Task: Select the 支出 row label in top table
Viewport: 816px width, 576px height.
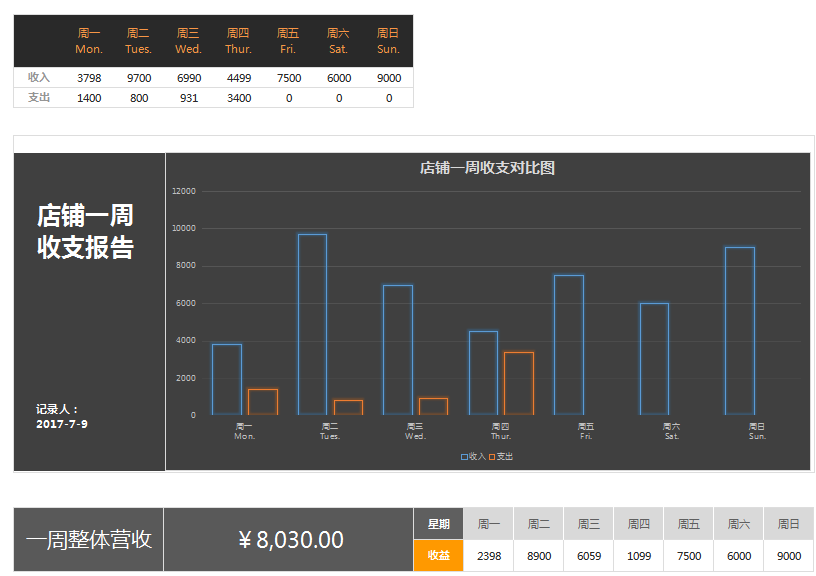Action: (x=39, y=98)
